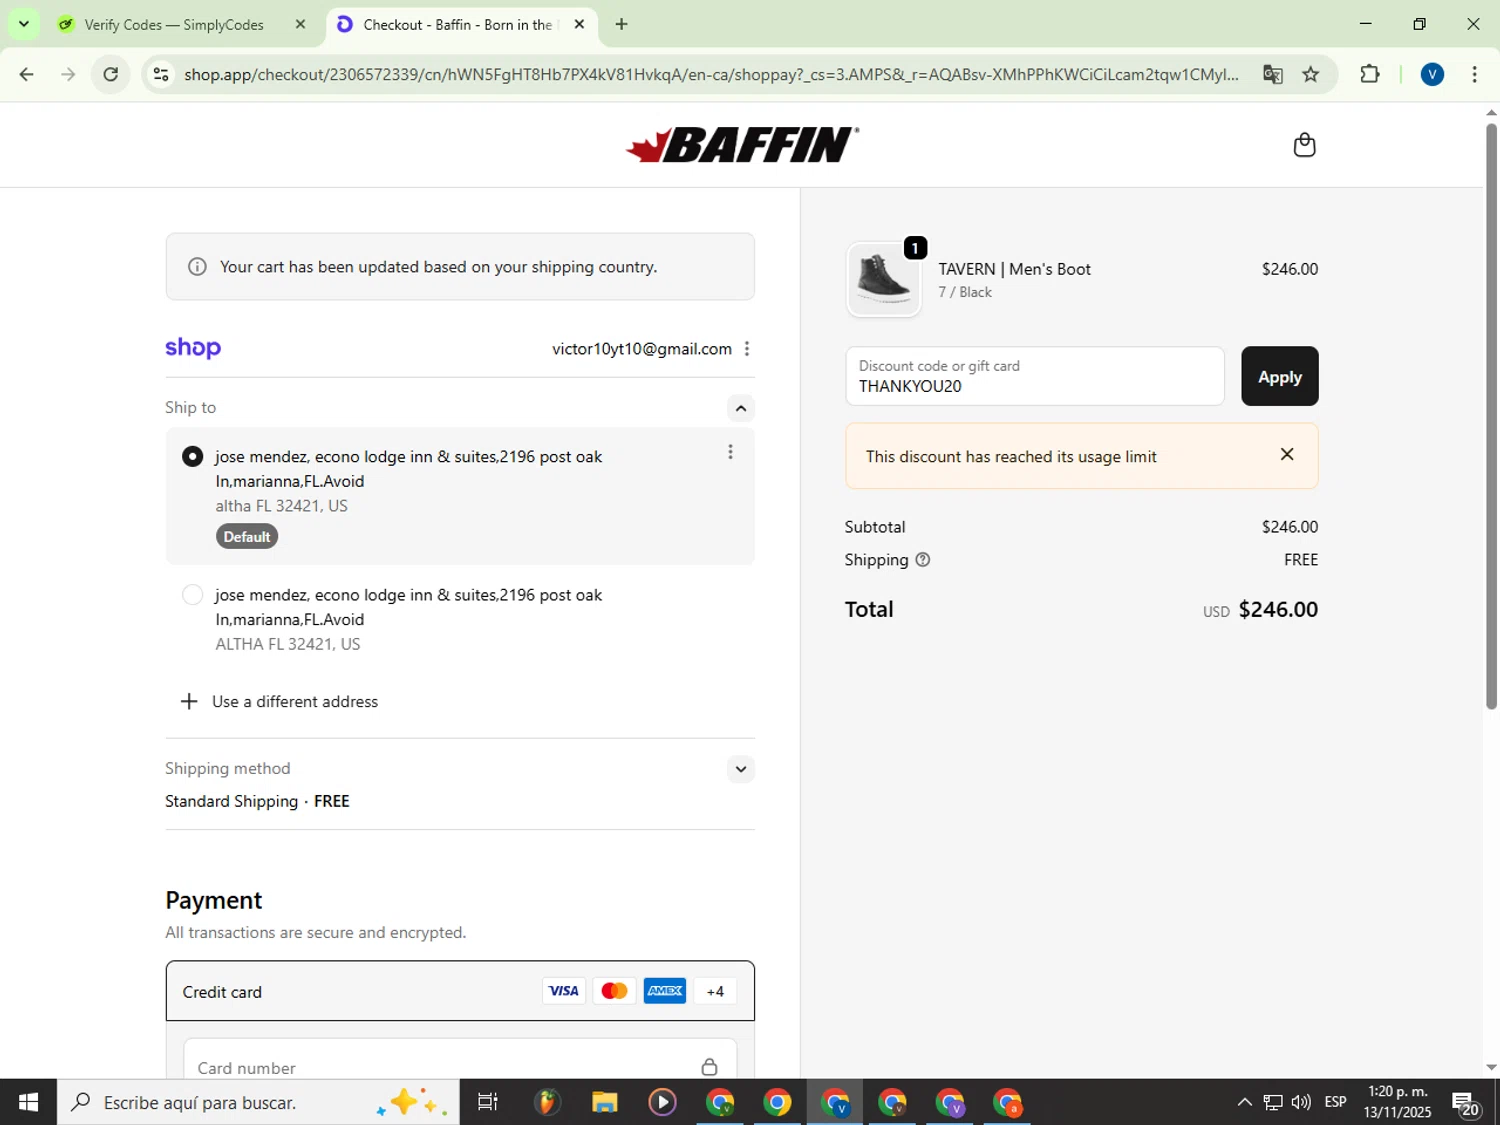Dismiss the discount usage limit error
The image size is (1500, 1125).
coord(1287,454)
